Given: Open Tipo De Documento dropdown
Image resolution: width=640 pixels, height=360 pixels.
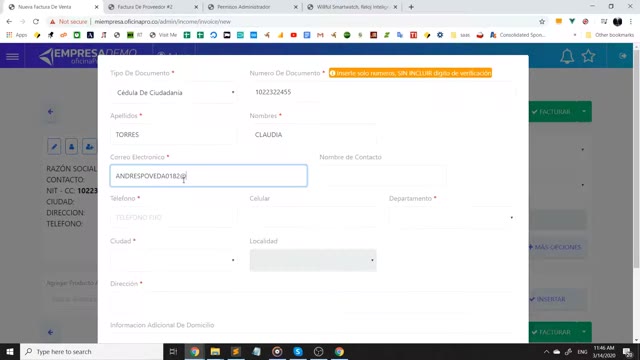Looking at the screenshot, I should (173, 93).
